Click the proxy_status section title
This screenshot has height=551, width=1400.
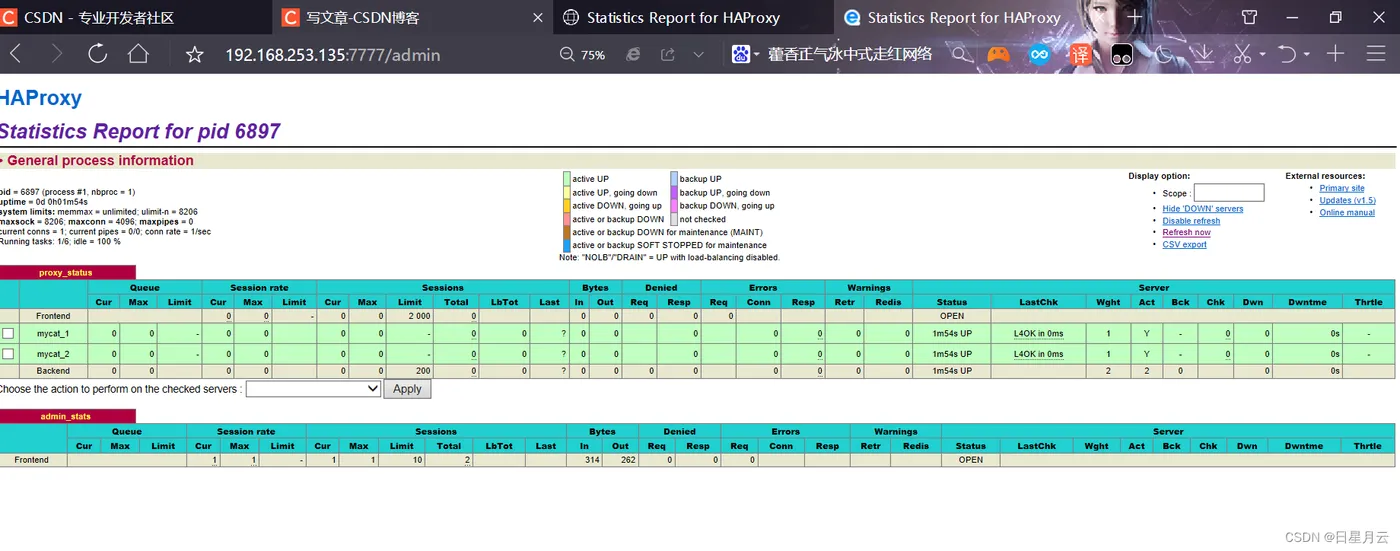(65, 272)
